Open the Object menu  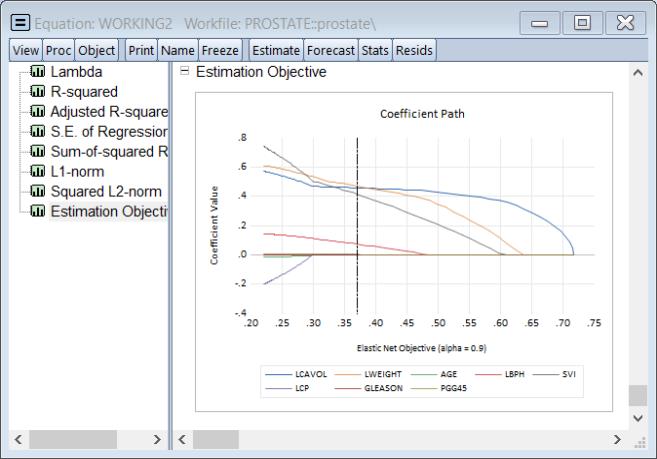coord(97,50)
